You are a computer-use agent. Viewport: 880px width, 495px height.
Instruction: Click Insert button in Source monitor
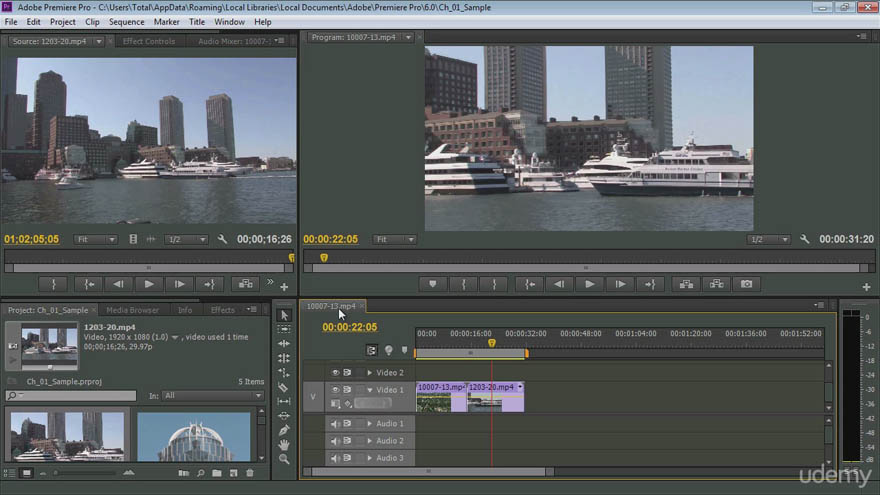(x=245, y=284)
